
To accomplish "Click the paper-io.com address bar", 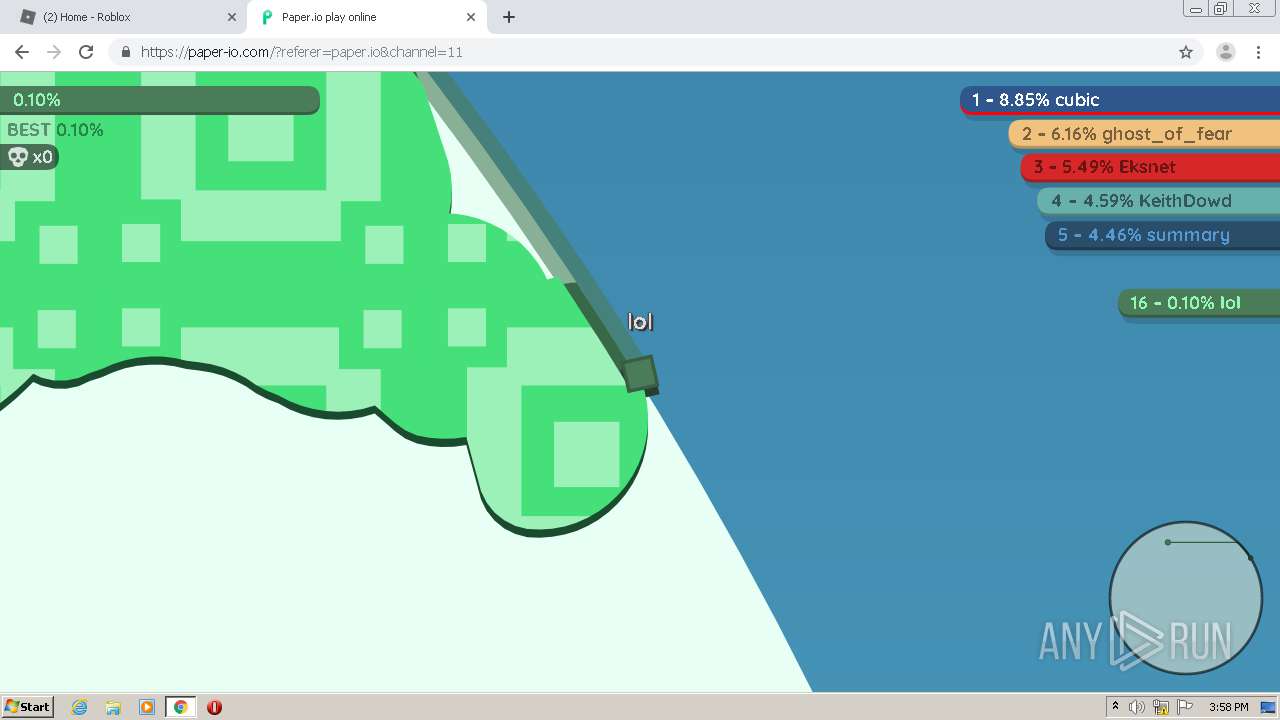I will click(x=640, y=52).
